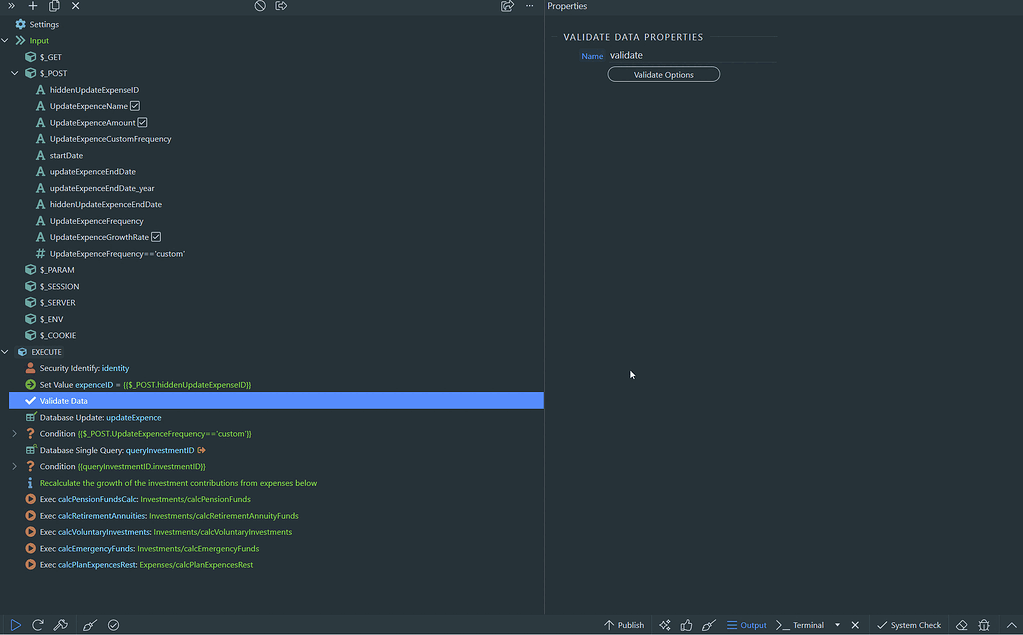Click the Security Identify person icon
The width and height of the screenshot is (1023, 635).
(31, 368)
